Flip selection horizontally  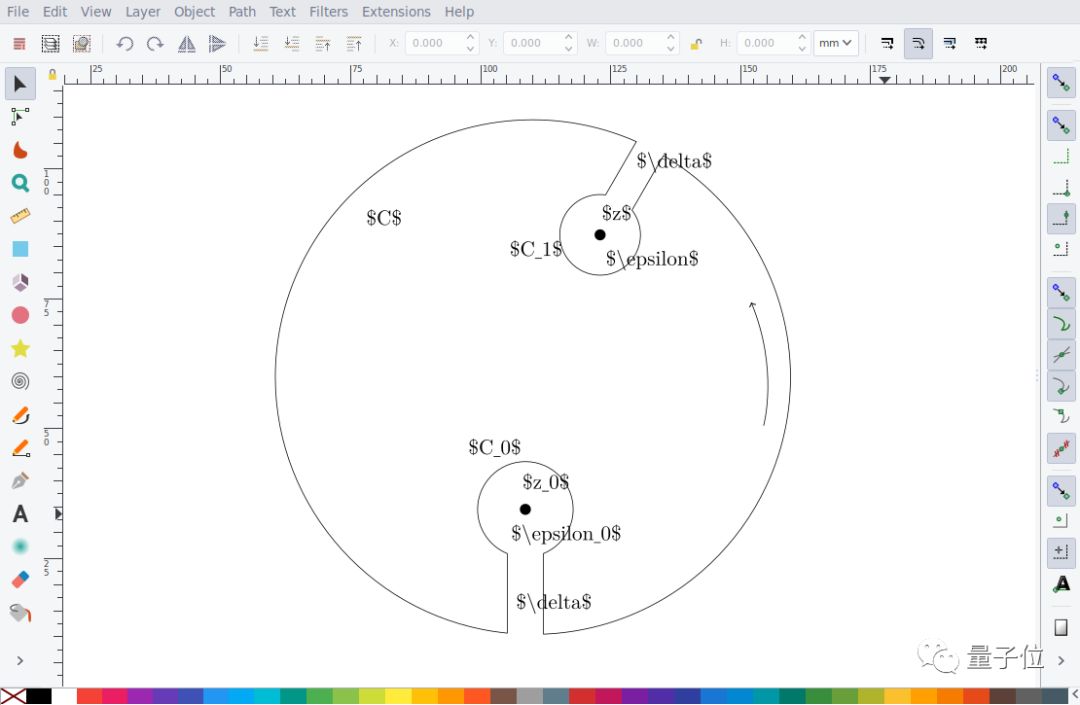click(186, 43)
